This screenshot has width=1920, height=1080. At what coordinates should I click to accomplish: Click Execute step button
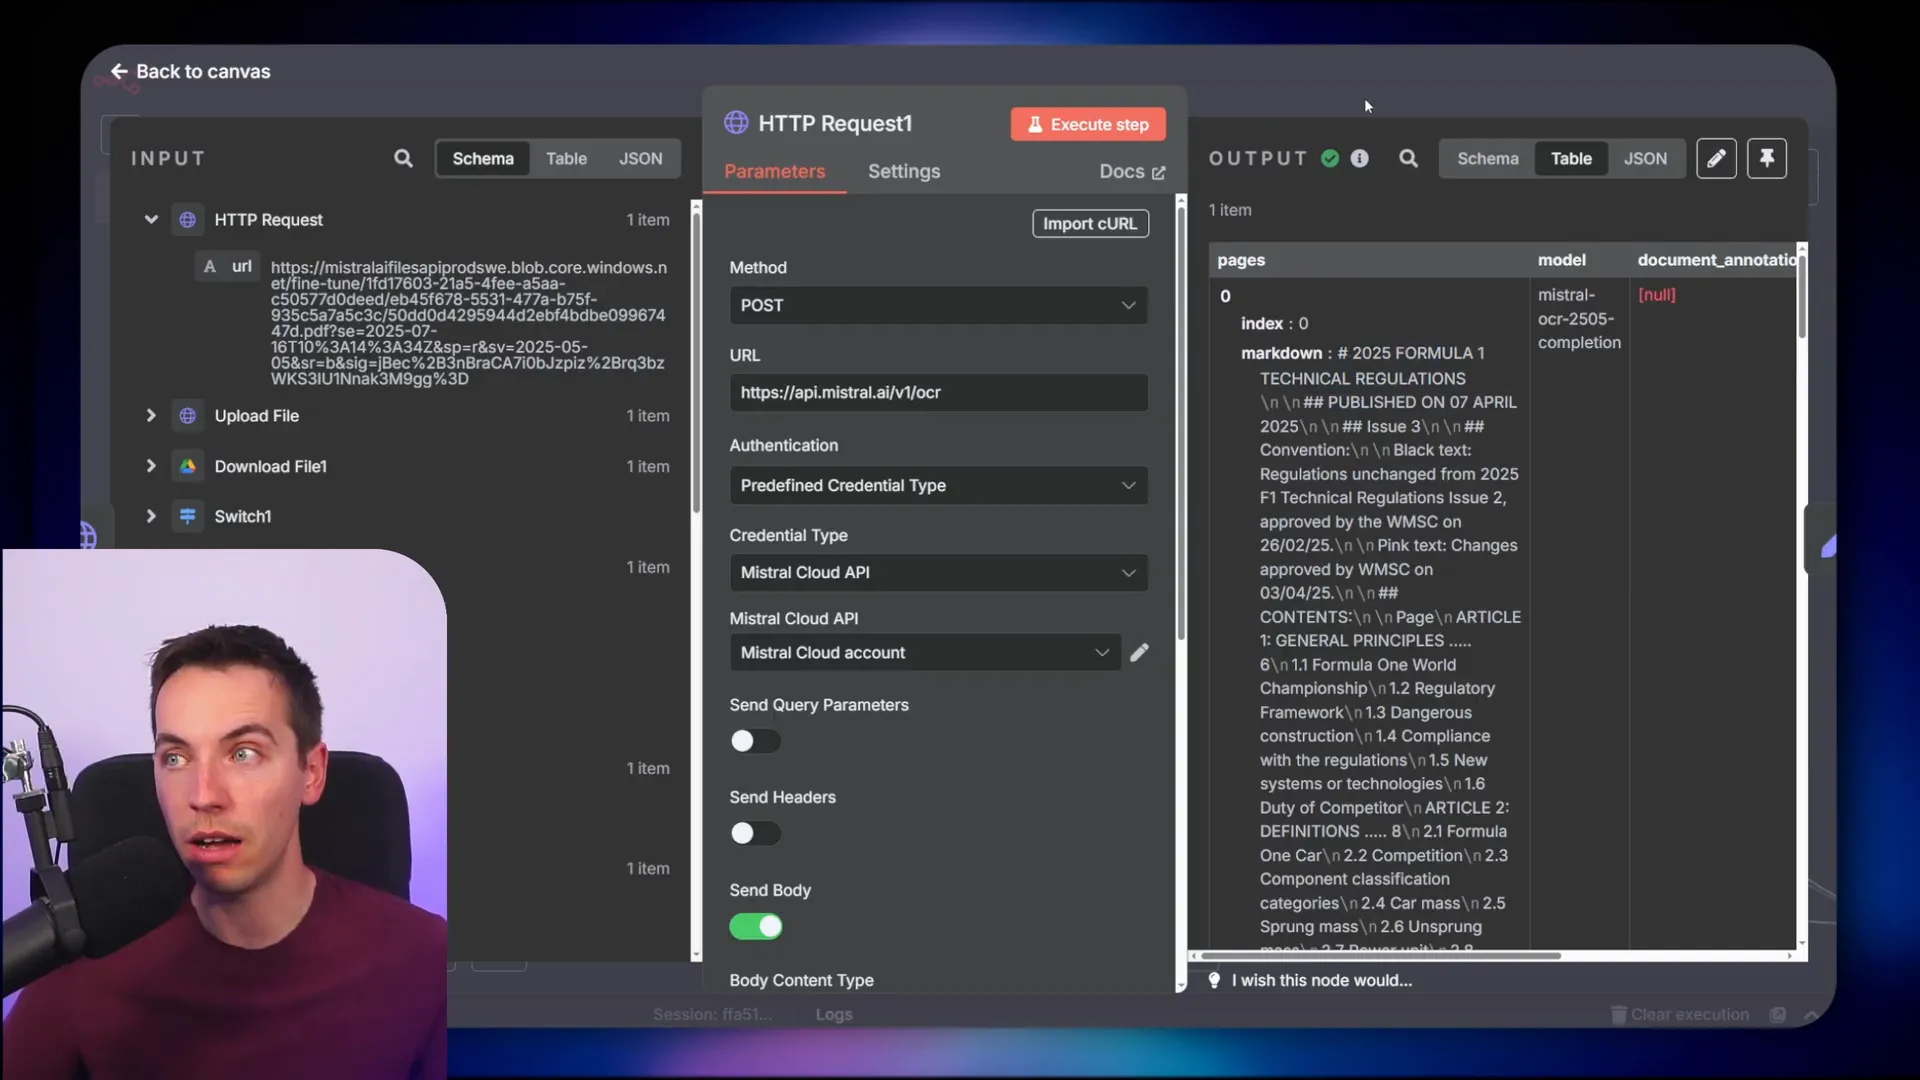pyautogui.click(x=1088, y=124)
